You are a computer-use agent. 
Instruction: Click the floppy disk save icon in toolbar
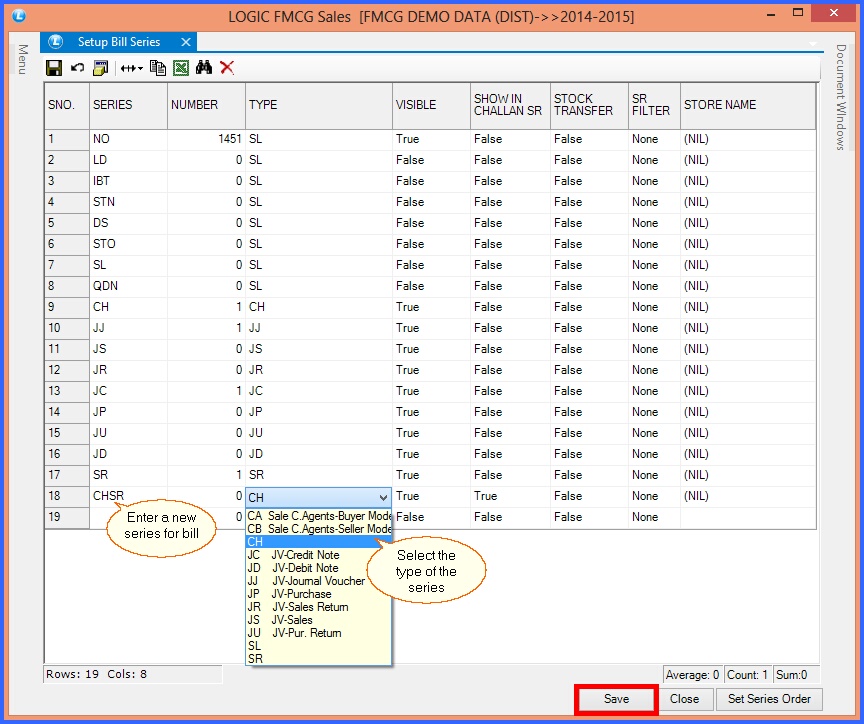click(54, 68)
